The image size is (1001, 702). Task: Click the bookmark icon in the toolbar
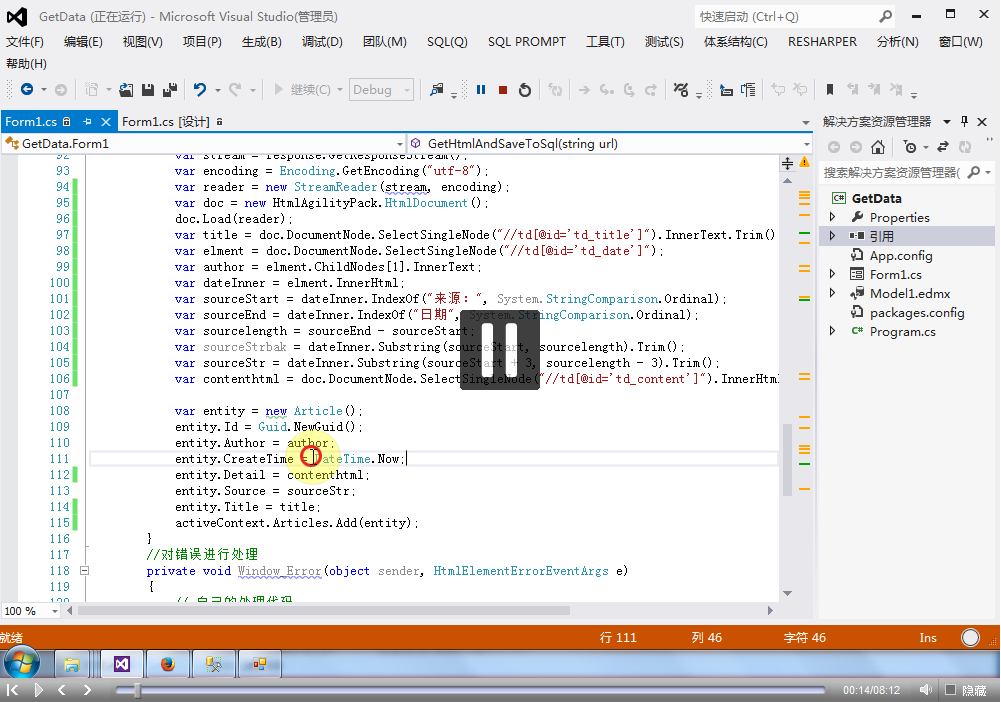click(x=829, y=90)
